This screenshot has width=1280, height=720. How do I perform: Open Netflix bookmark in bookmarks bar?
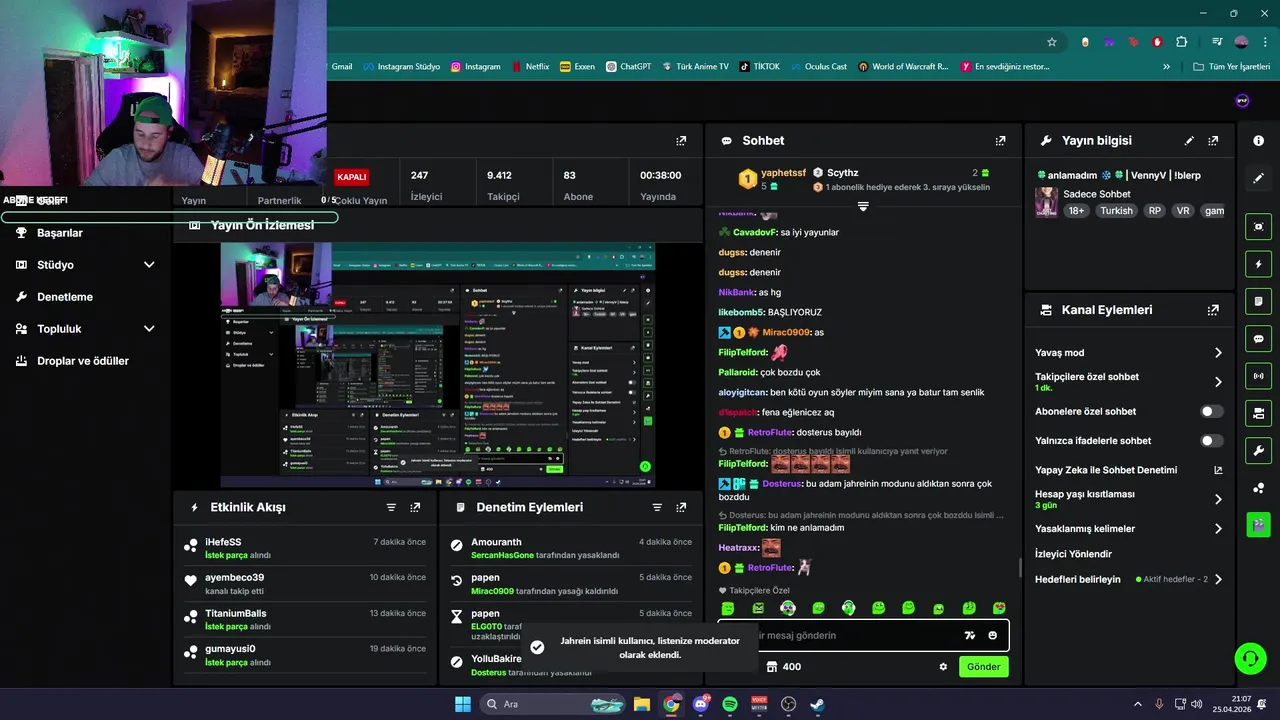pos(529,67)
